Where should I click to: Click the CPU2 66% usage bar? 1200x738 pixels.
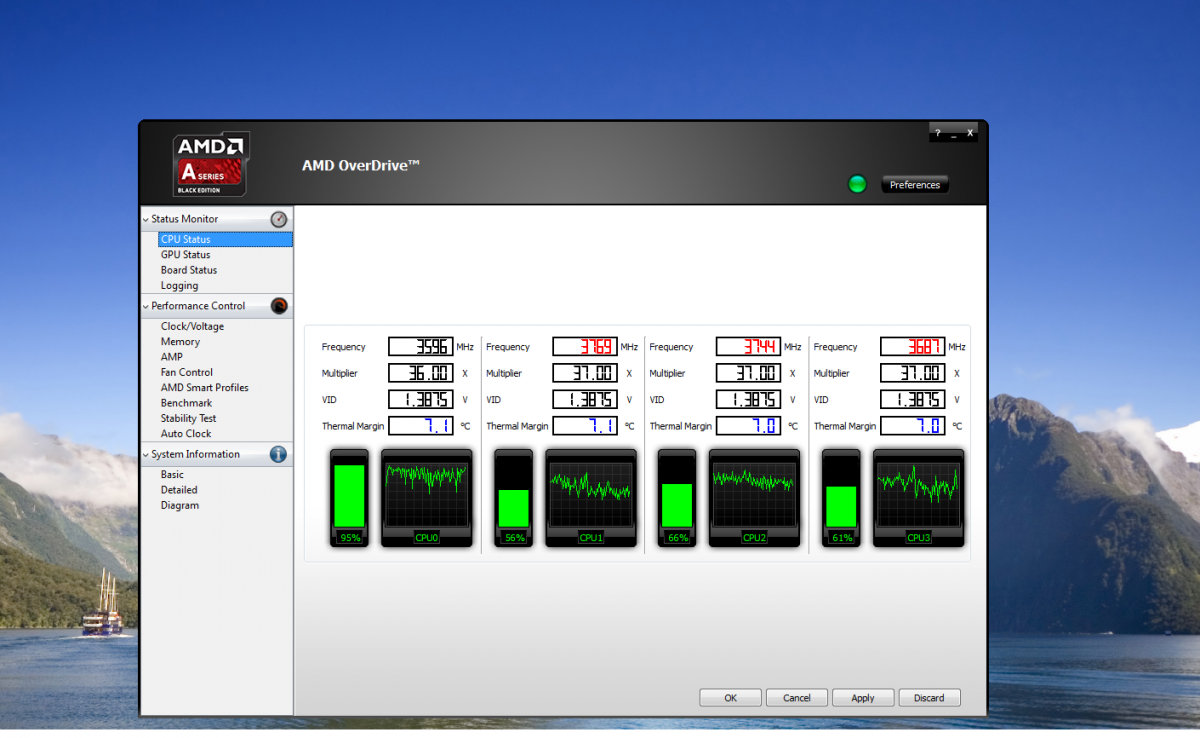[677, 498]
